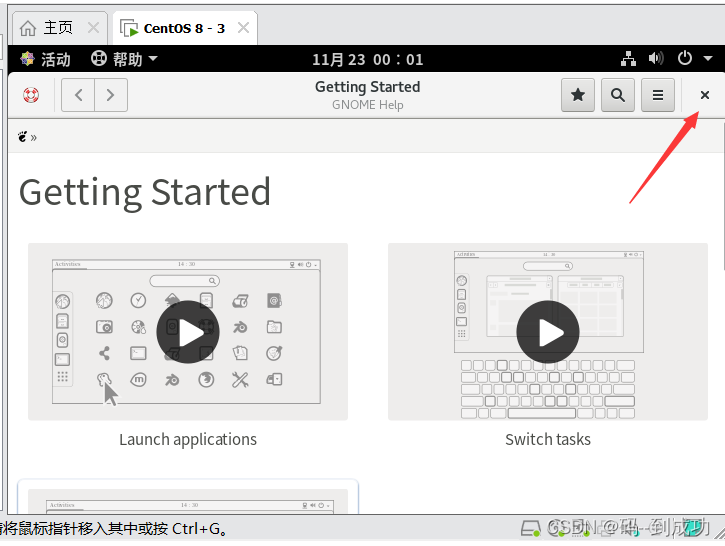Image resolution: width=725 pixels, height=546 pixels.
Task: Switch to the CentOS 8 - 3 tab
Action: (x=184, y=28)
